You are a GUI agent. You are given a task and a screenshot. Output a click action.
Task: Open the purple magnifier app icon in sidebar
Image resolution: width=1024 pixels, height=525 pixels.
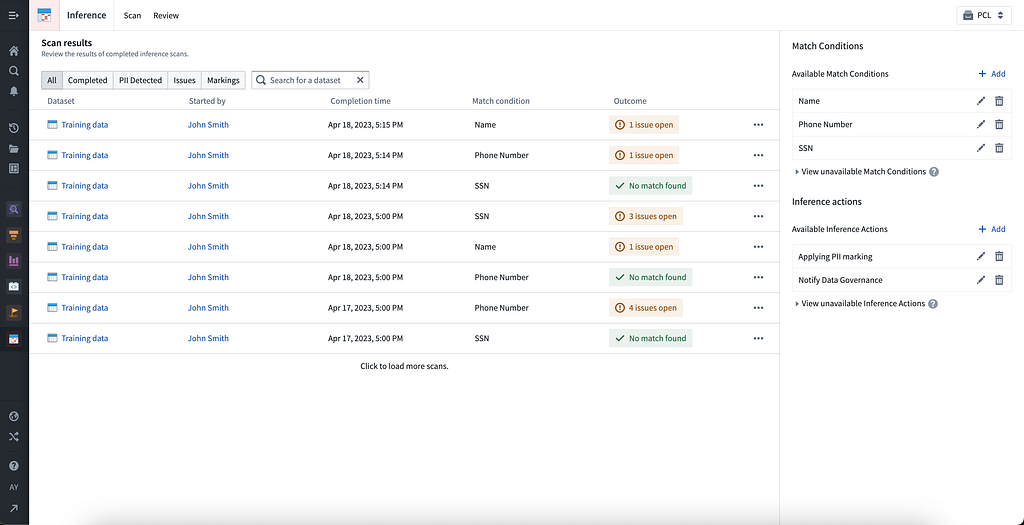pyautogui.click(x=14, y=210)
